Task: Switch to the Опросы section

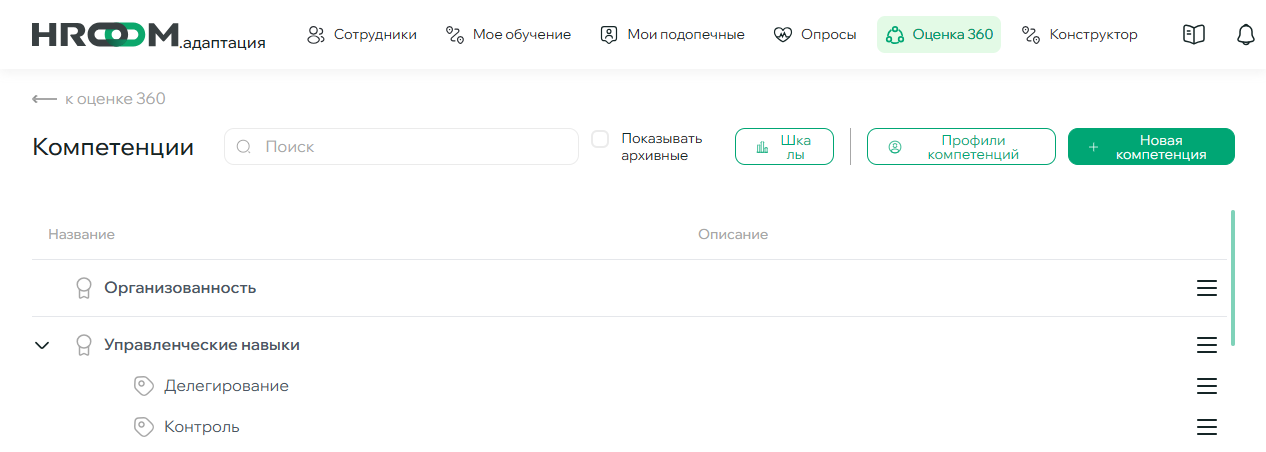Action: point(815,35)
